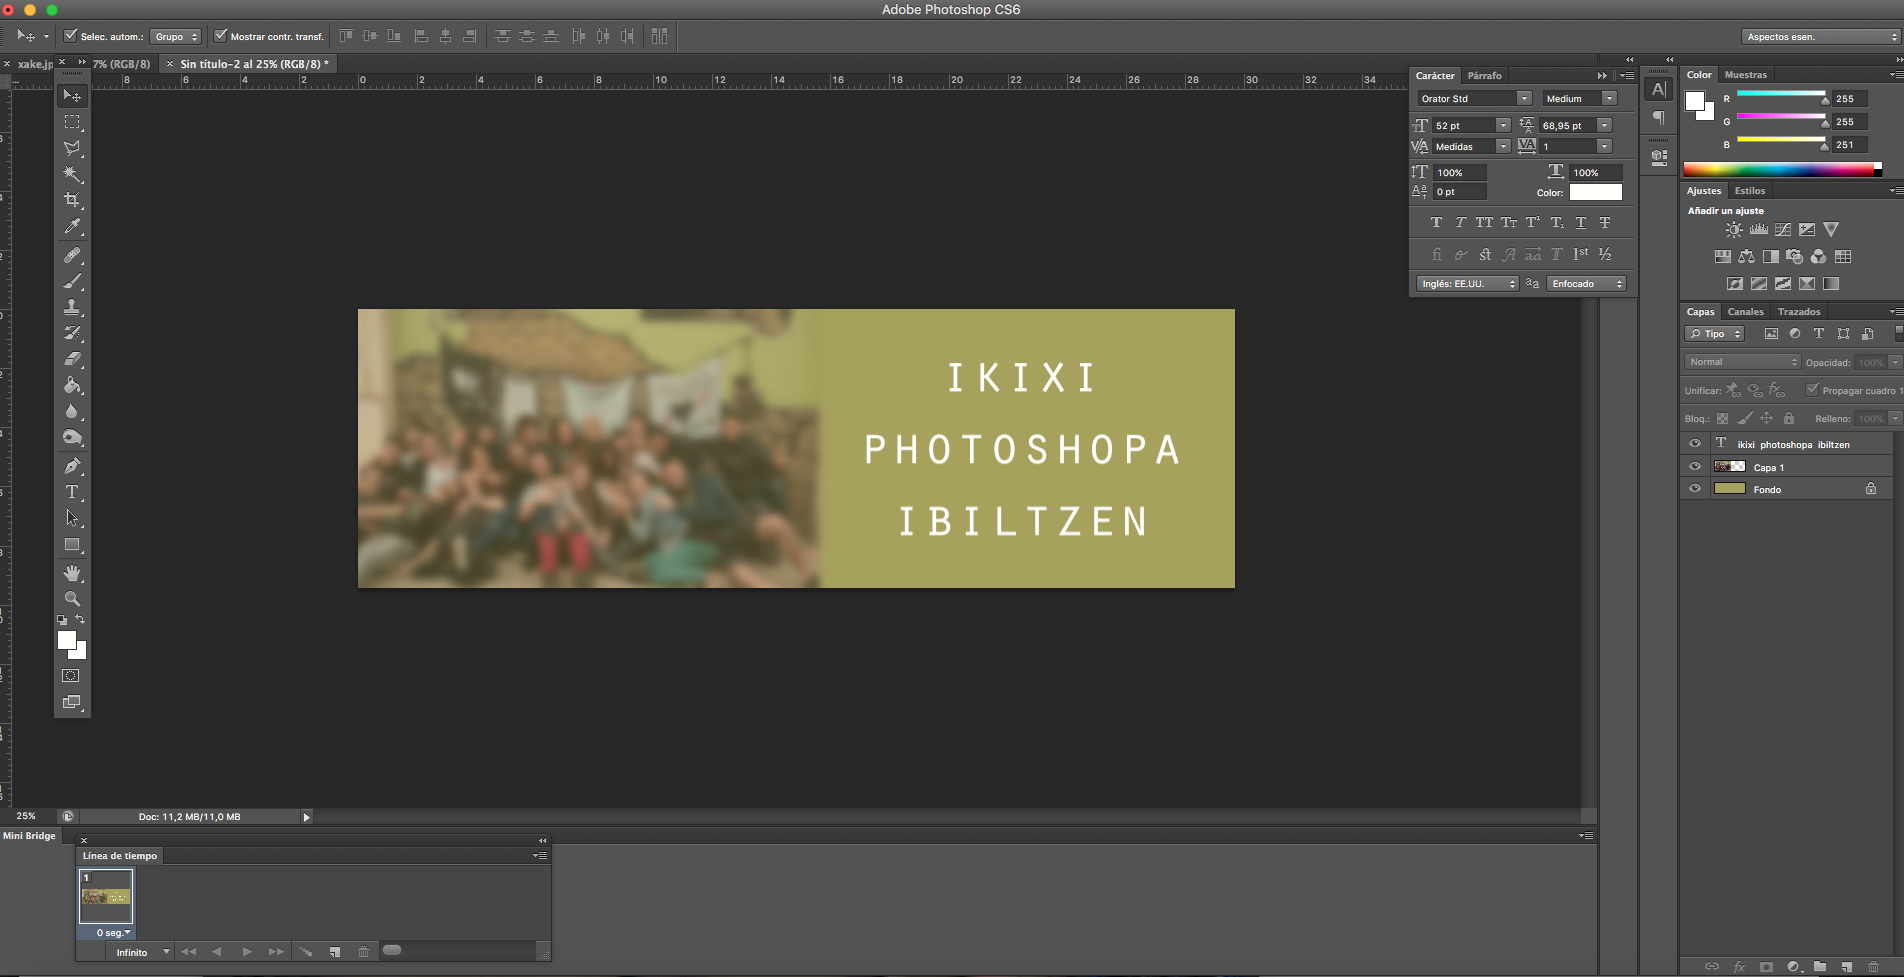Open the Grupo auto-select dropdown
Screen dimensions: 1904x977
pyautogui.click(x=176, y=36)
